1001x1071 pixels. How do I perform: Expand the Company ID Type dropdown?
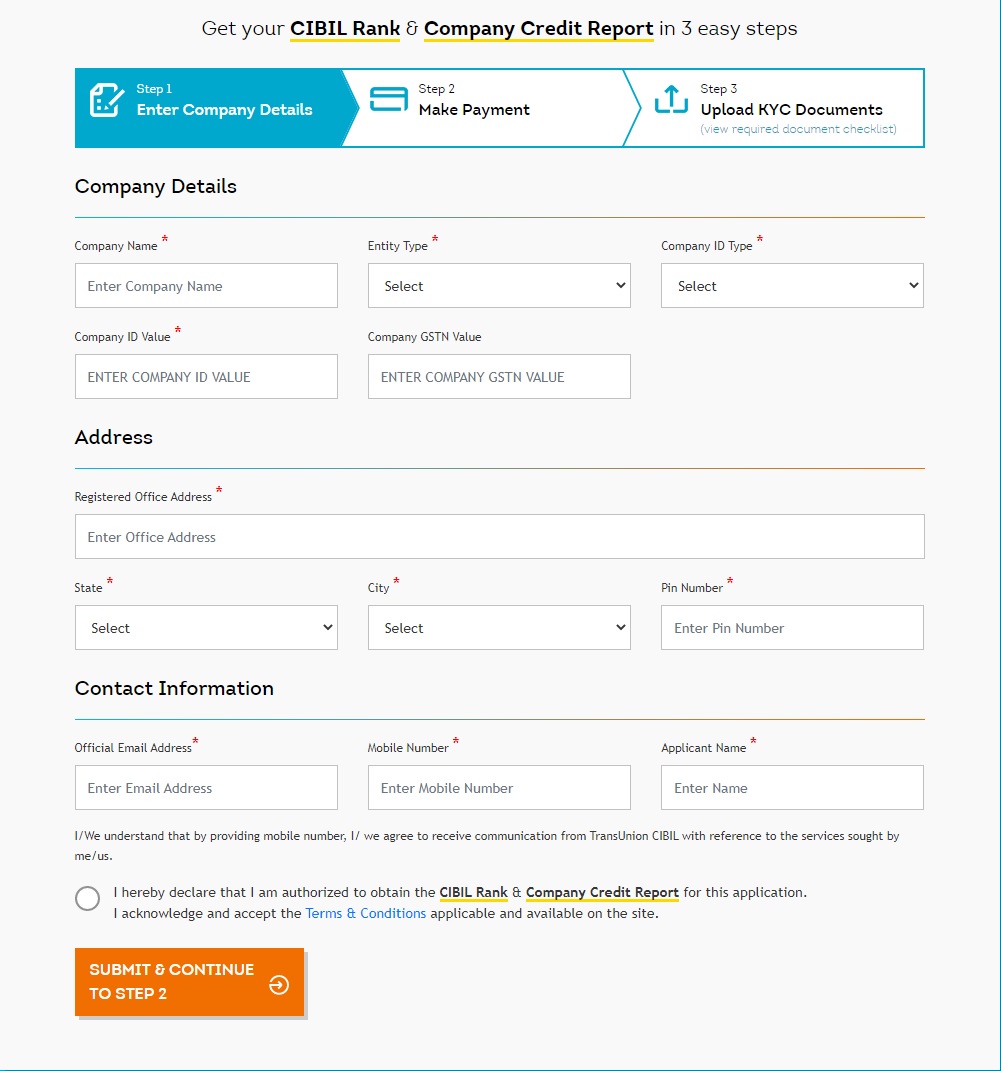click(792, 286)
